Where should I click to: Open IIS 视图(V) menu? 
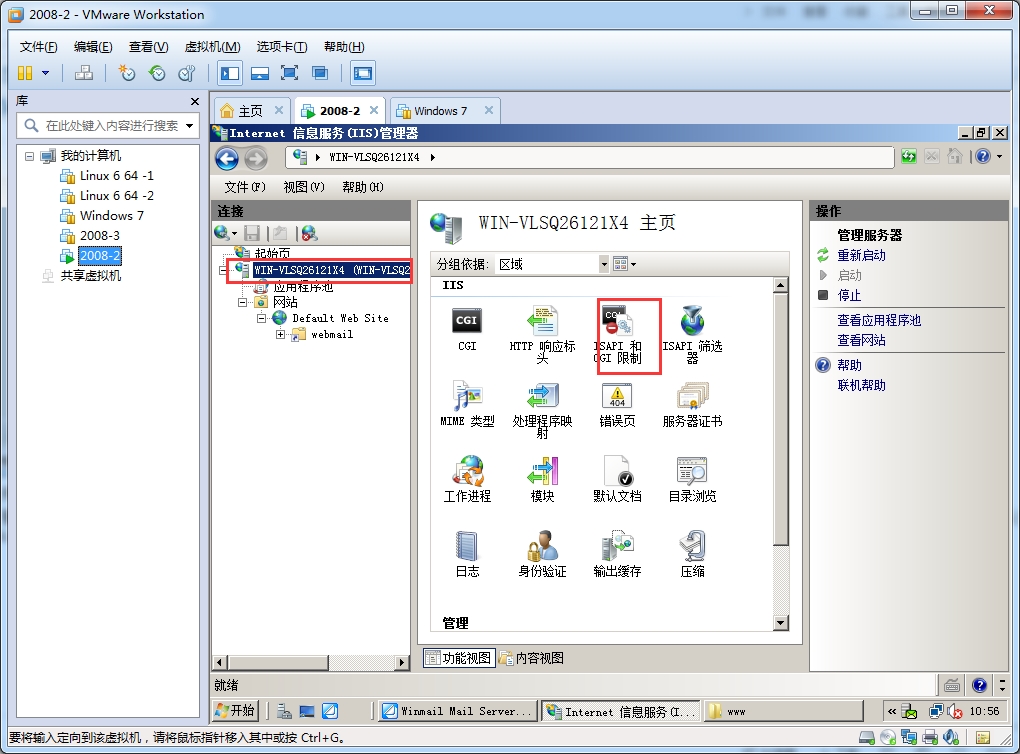click(304, 187)
